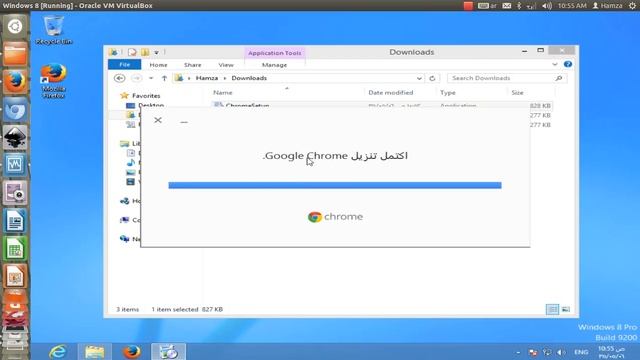
Task: Close the Chrome installer dialog
Action: coord(158,120)
